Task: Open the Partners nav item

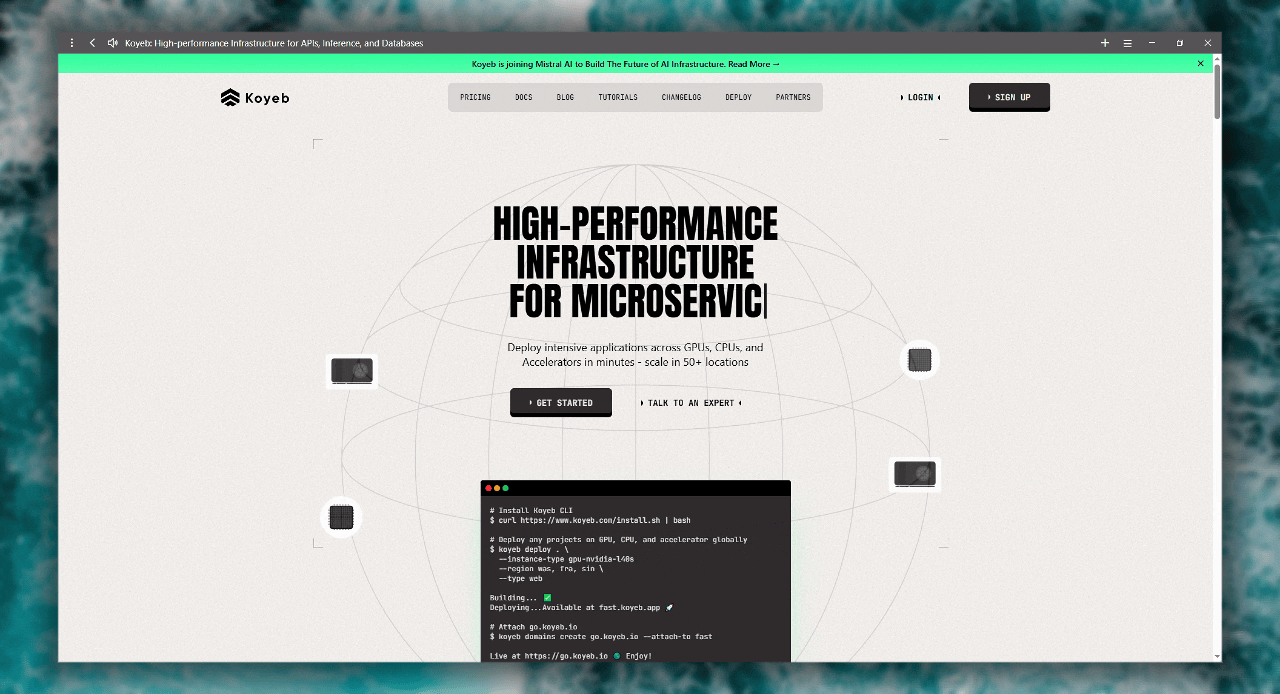Action: (x=793, y=97)
